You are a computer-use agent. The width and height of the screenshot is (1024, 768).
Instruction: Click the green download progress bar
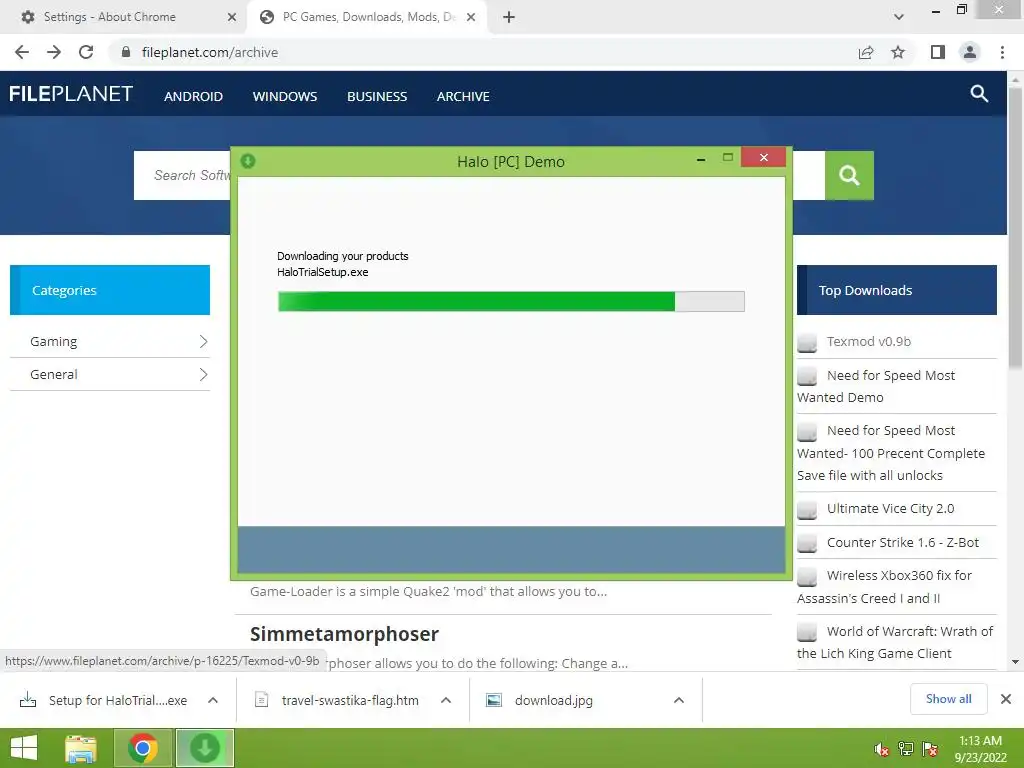tap(511, 301)
